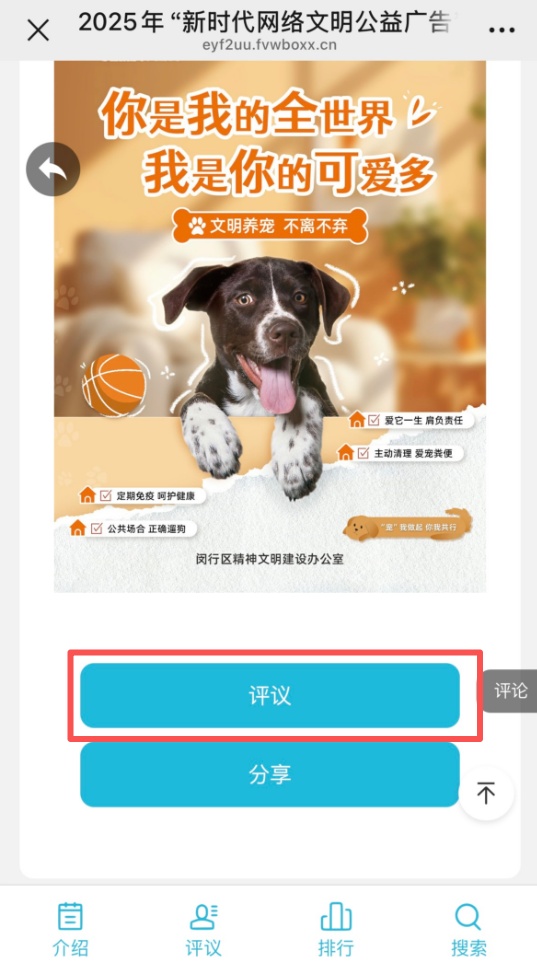Tap the scroll-to-top arrow button
This screenshot has height=969, width=537.
pos(486,793)
